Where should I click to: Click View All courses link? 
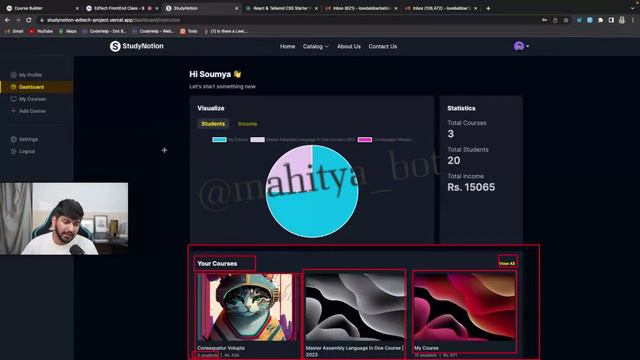[507, 263]
